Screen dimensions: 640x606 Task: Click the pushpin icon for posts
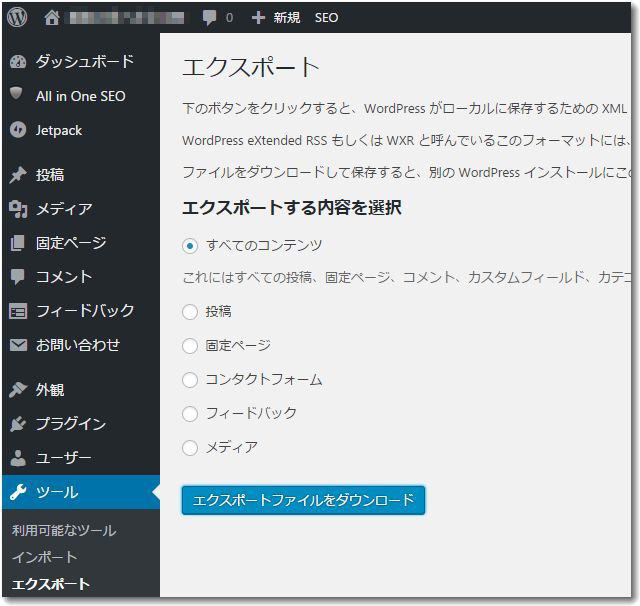(x=18, y=175)
